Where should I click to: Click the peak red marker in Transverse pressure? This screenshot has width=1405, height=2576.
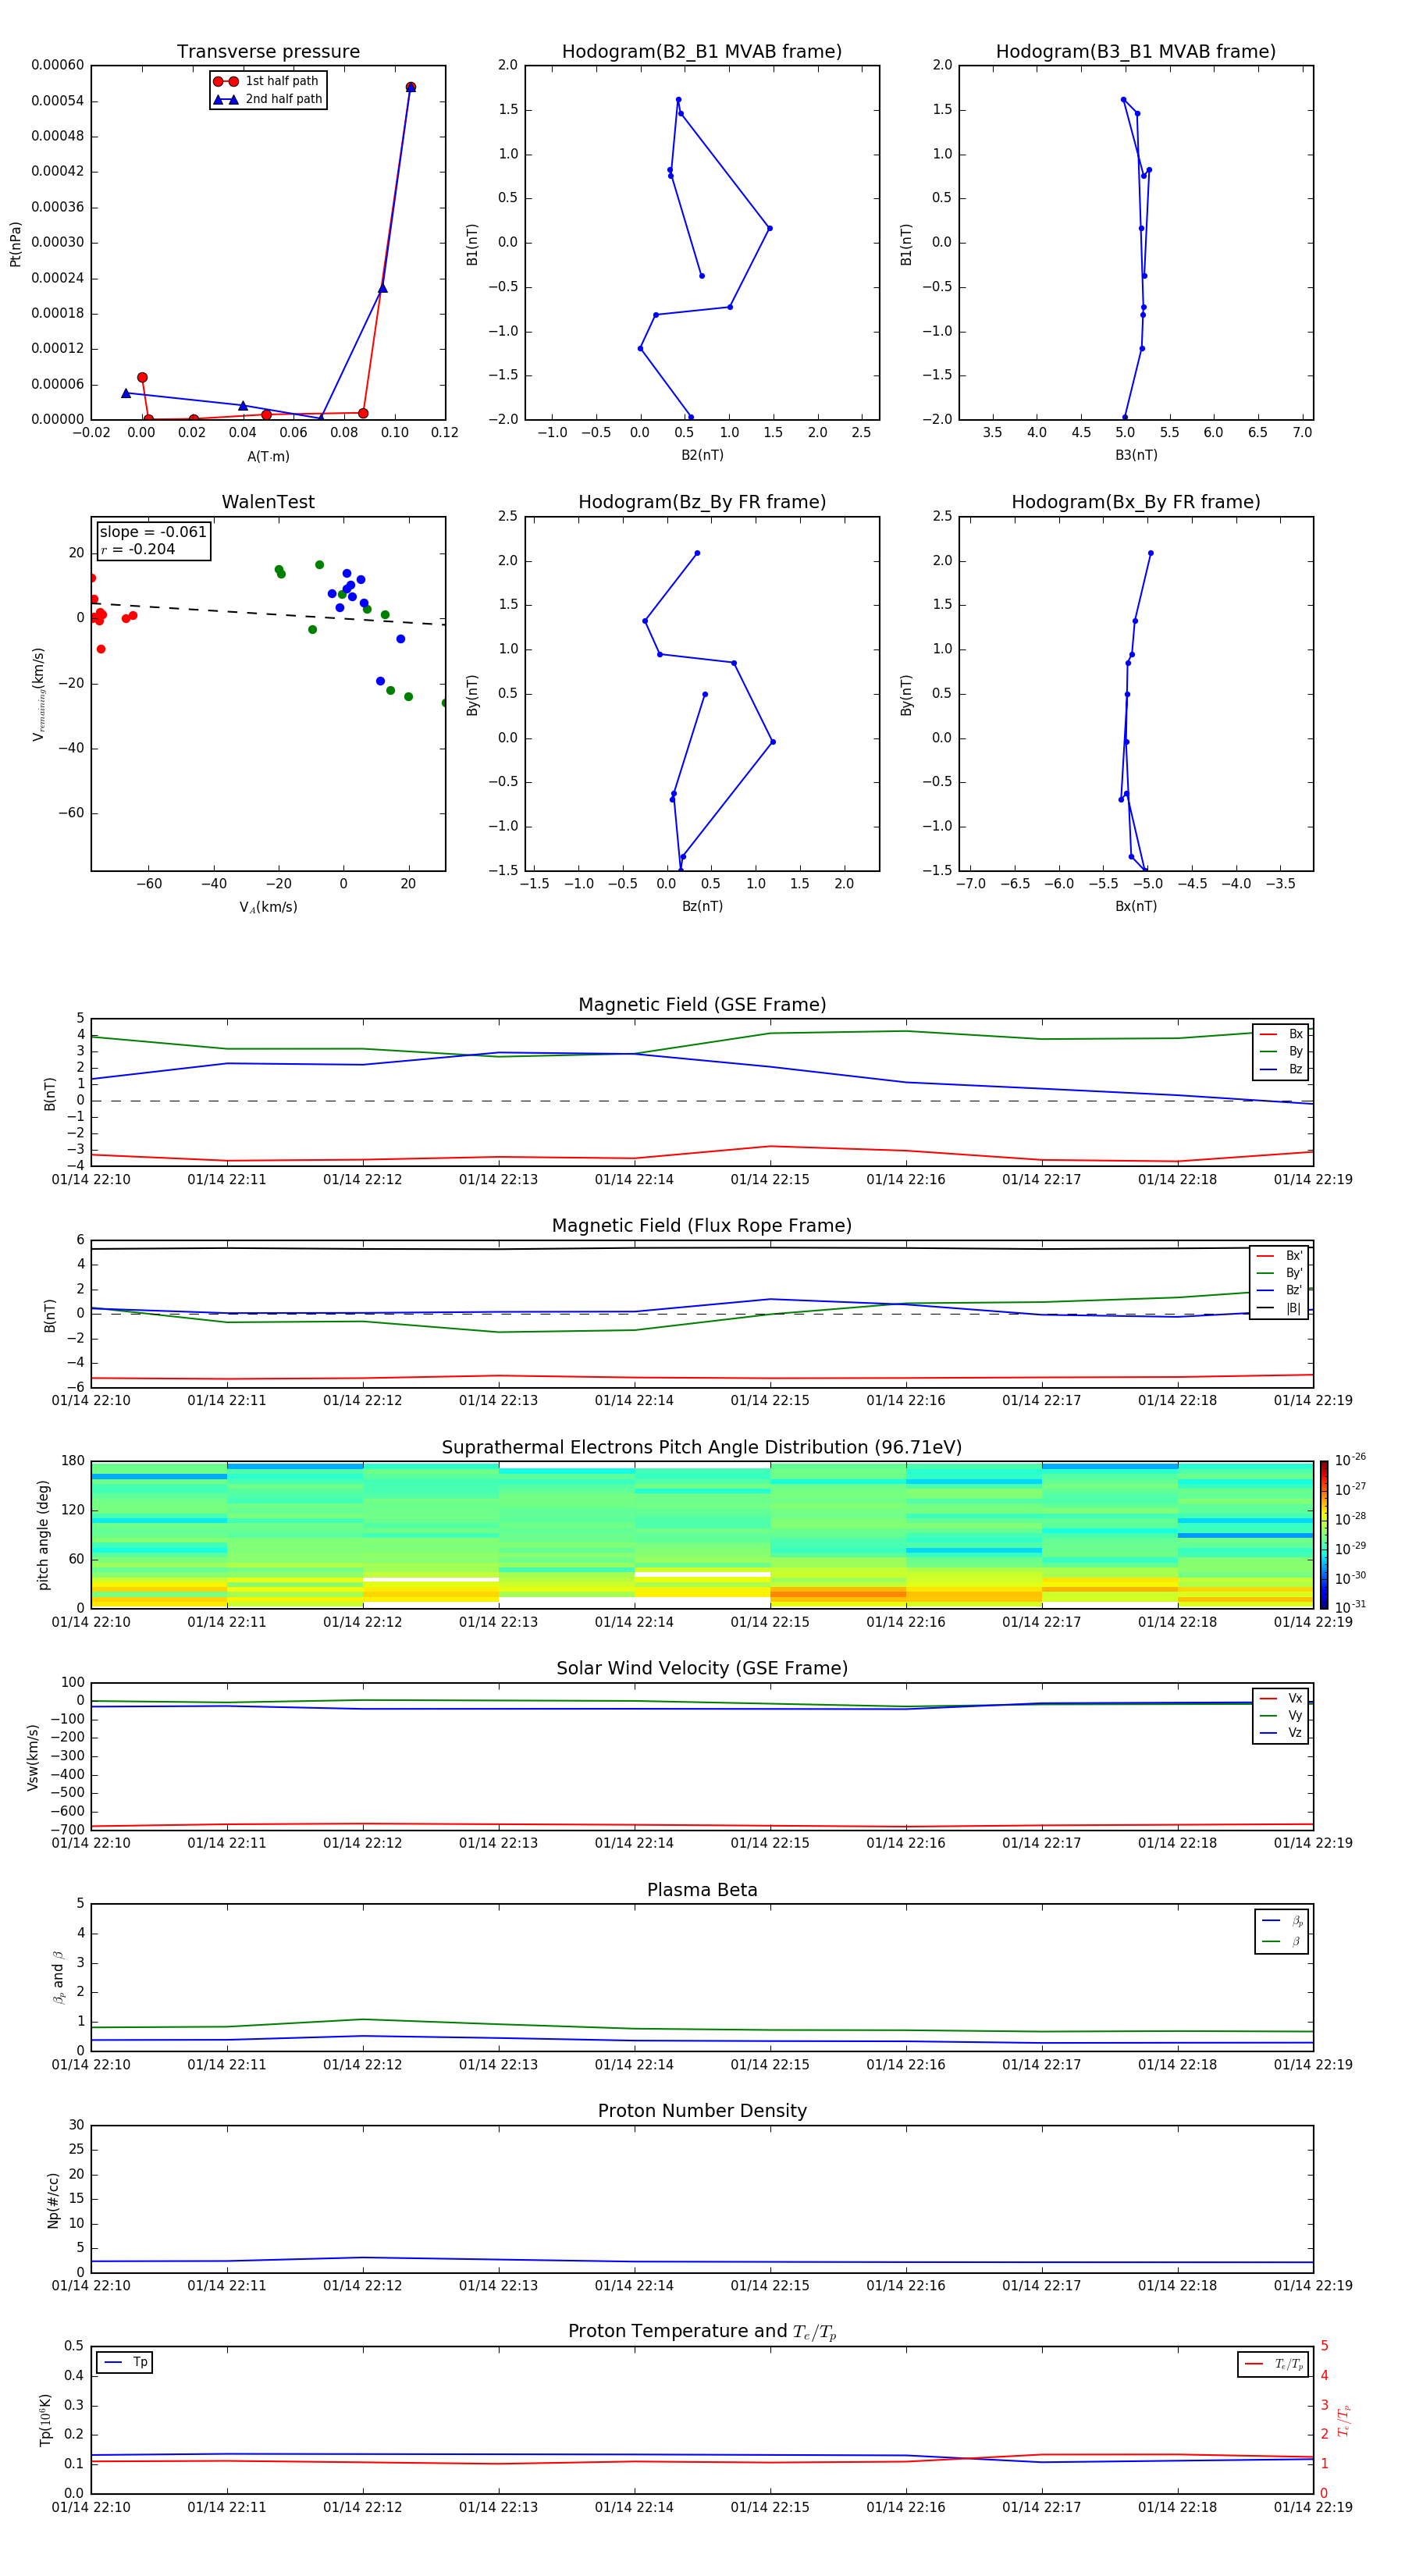(x=410, y=87)
